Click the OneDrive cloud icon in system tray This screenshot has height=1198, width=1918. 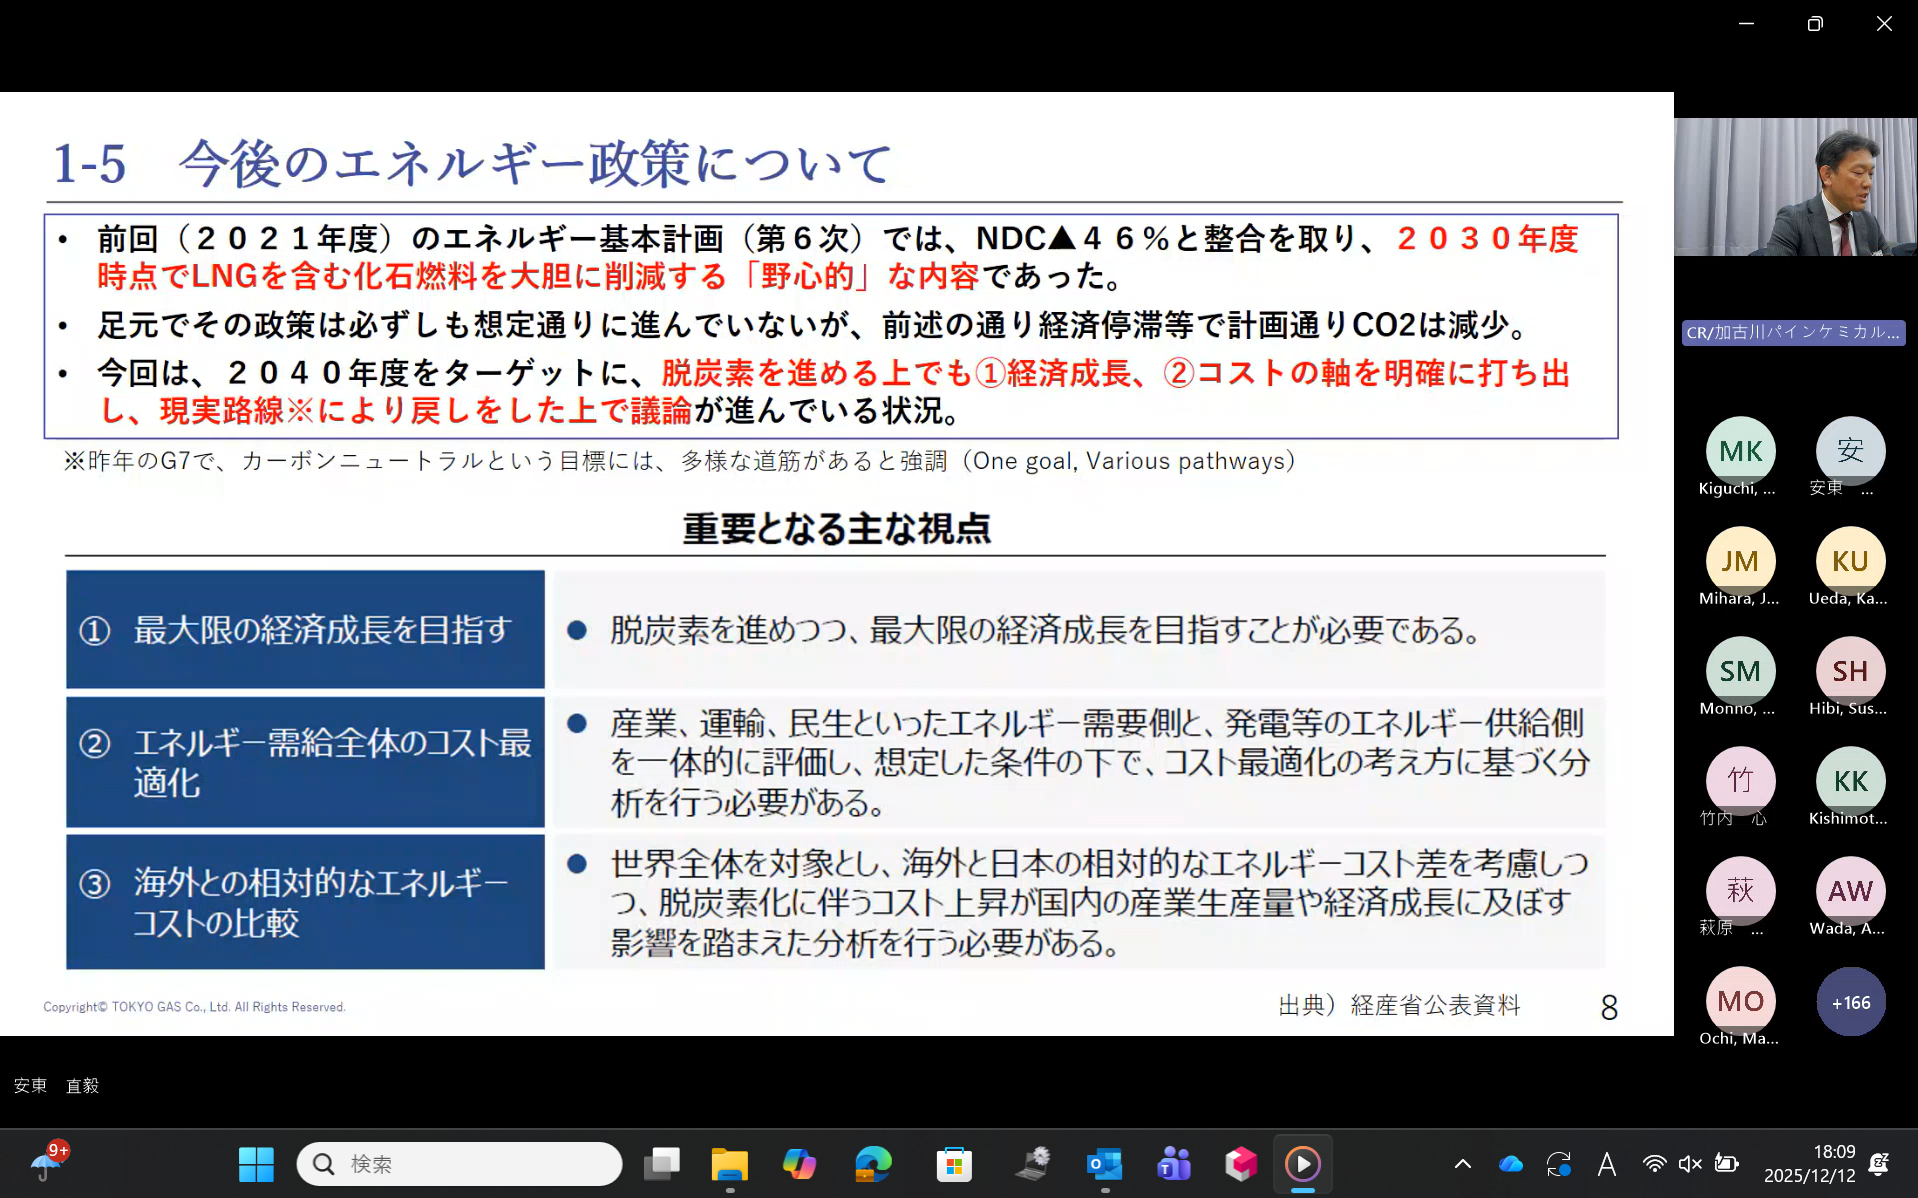tap(1511, 1163)
